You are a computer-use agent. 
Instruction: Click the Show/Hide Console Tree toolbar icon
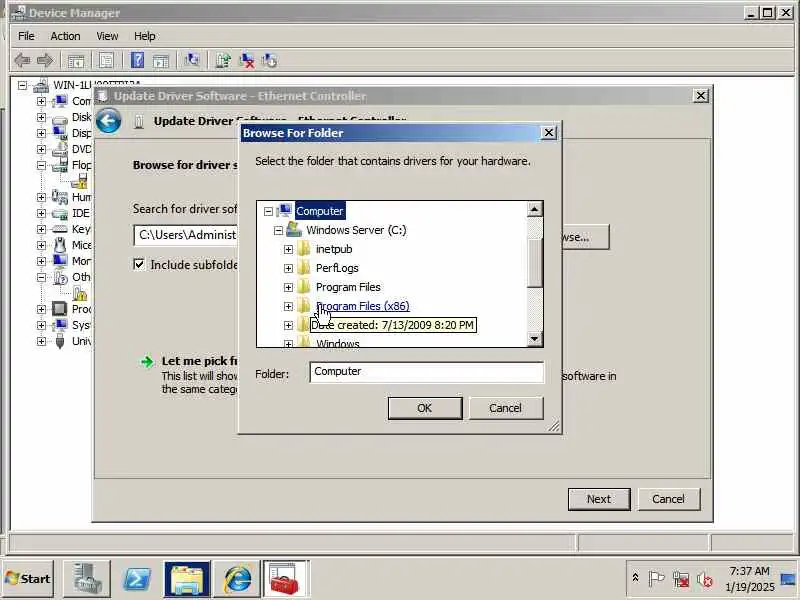coord(76,61)
